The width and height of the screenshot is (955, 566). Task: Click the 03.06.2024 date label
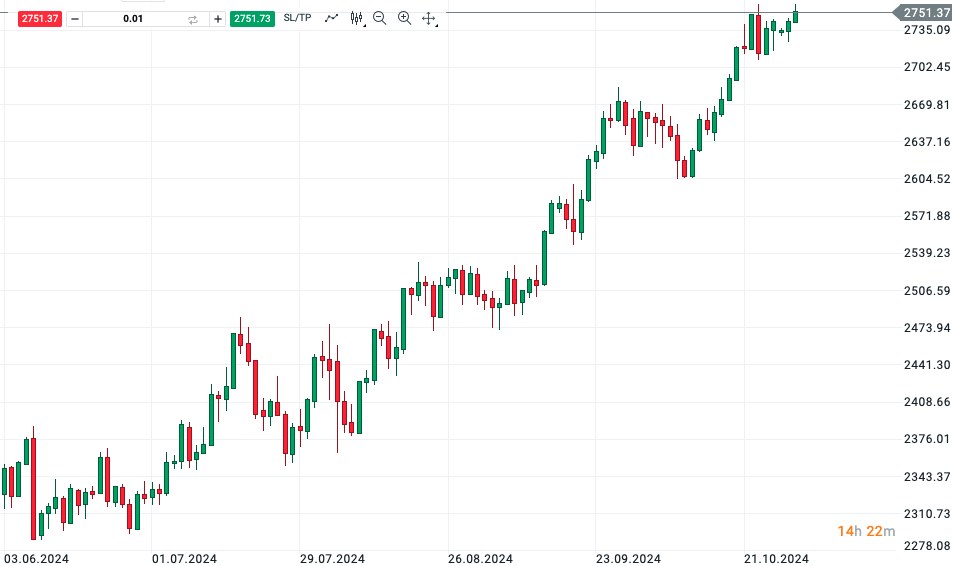37,559
